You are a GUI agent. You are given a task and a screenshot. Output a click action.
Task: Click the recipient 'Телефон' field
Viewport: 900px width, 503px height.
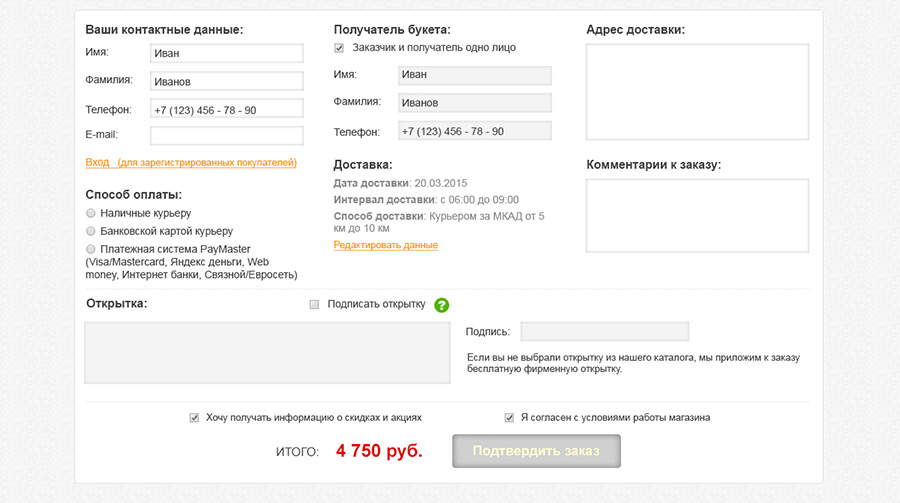pos(474,131)
